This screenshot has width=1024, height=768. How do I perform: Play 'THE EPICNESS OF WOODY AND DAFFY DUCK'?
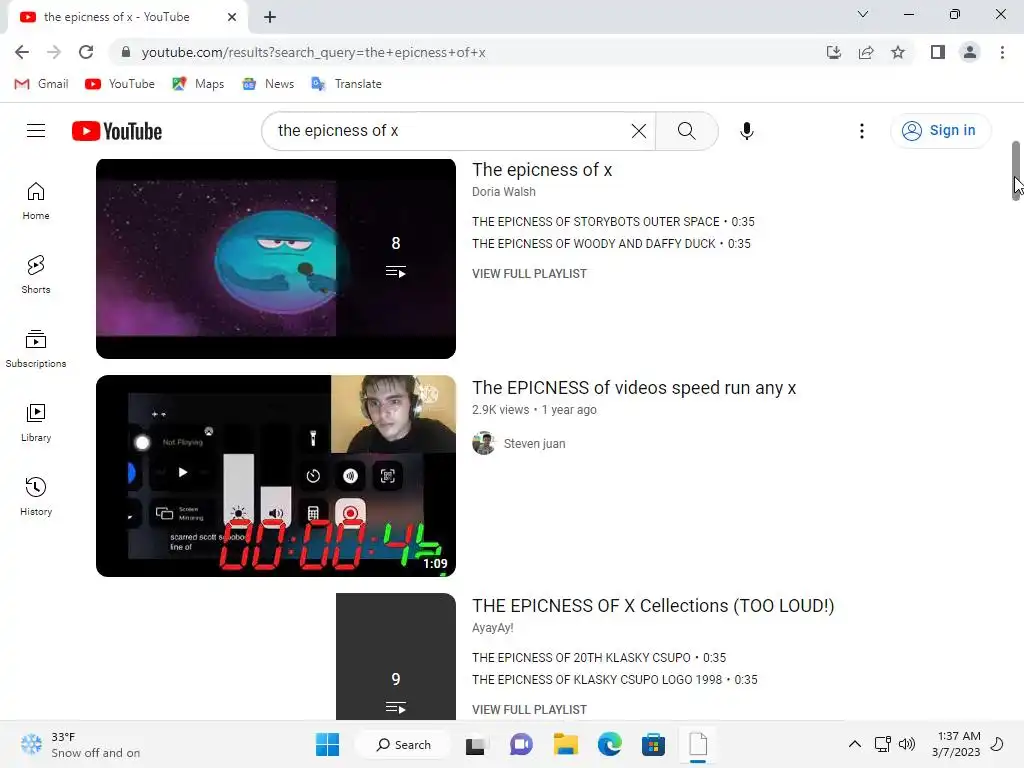point(611,244)
